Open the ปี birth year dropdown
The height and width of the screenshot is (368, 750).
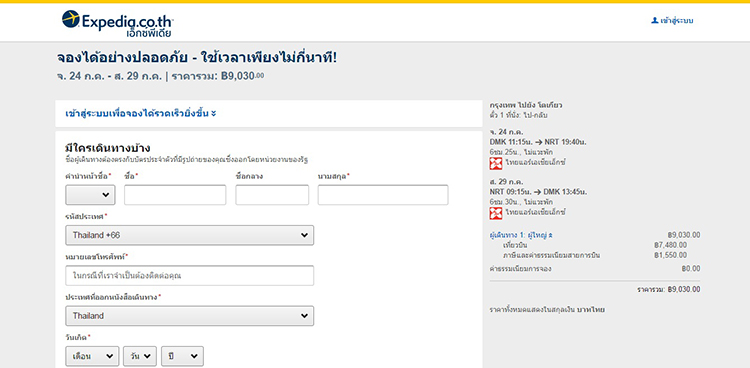(x=182, y=356)
